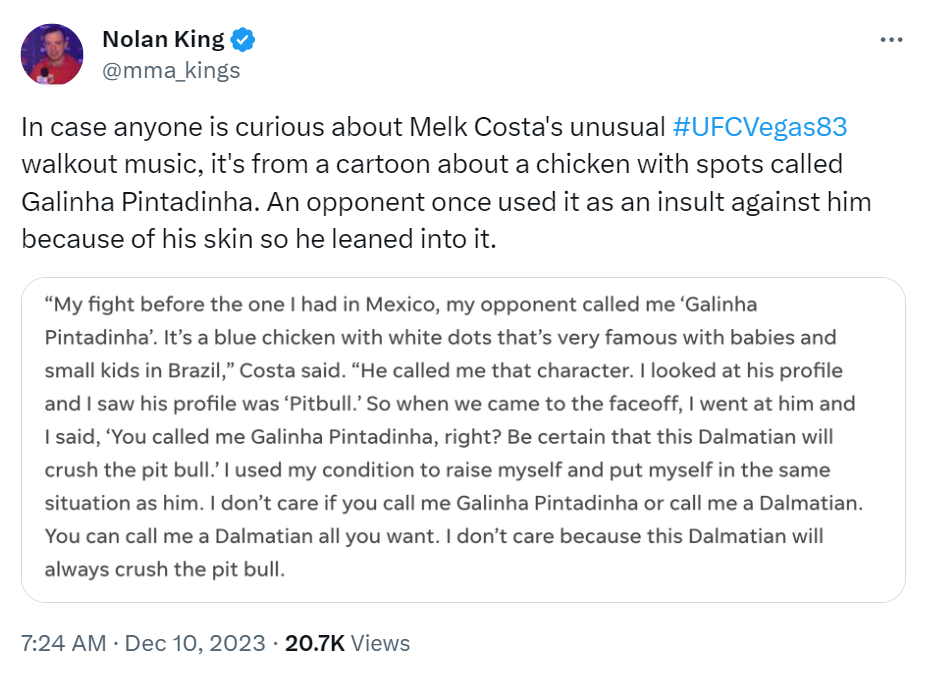
Task: Open the more options ellipsis menu
Action: [890, 40]
